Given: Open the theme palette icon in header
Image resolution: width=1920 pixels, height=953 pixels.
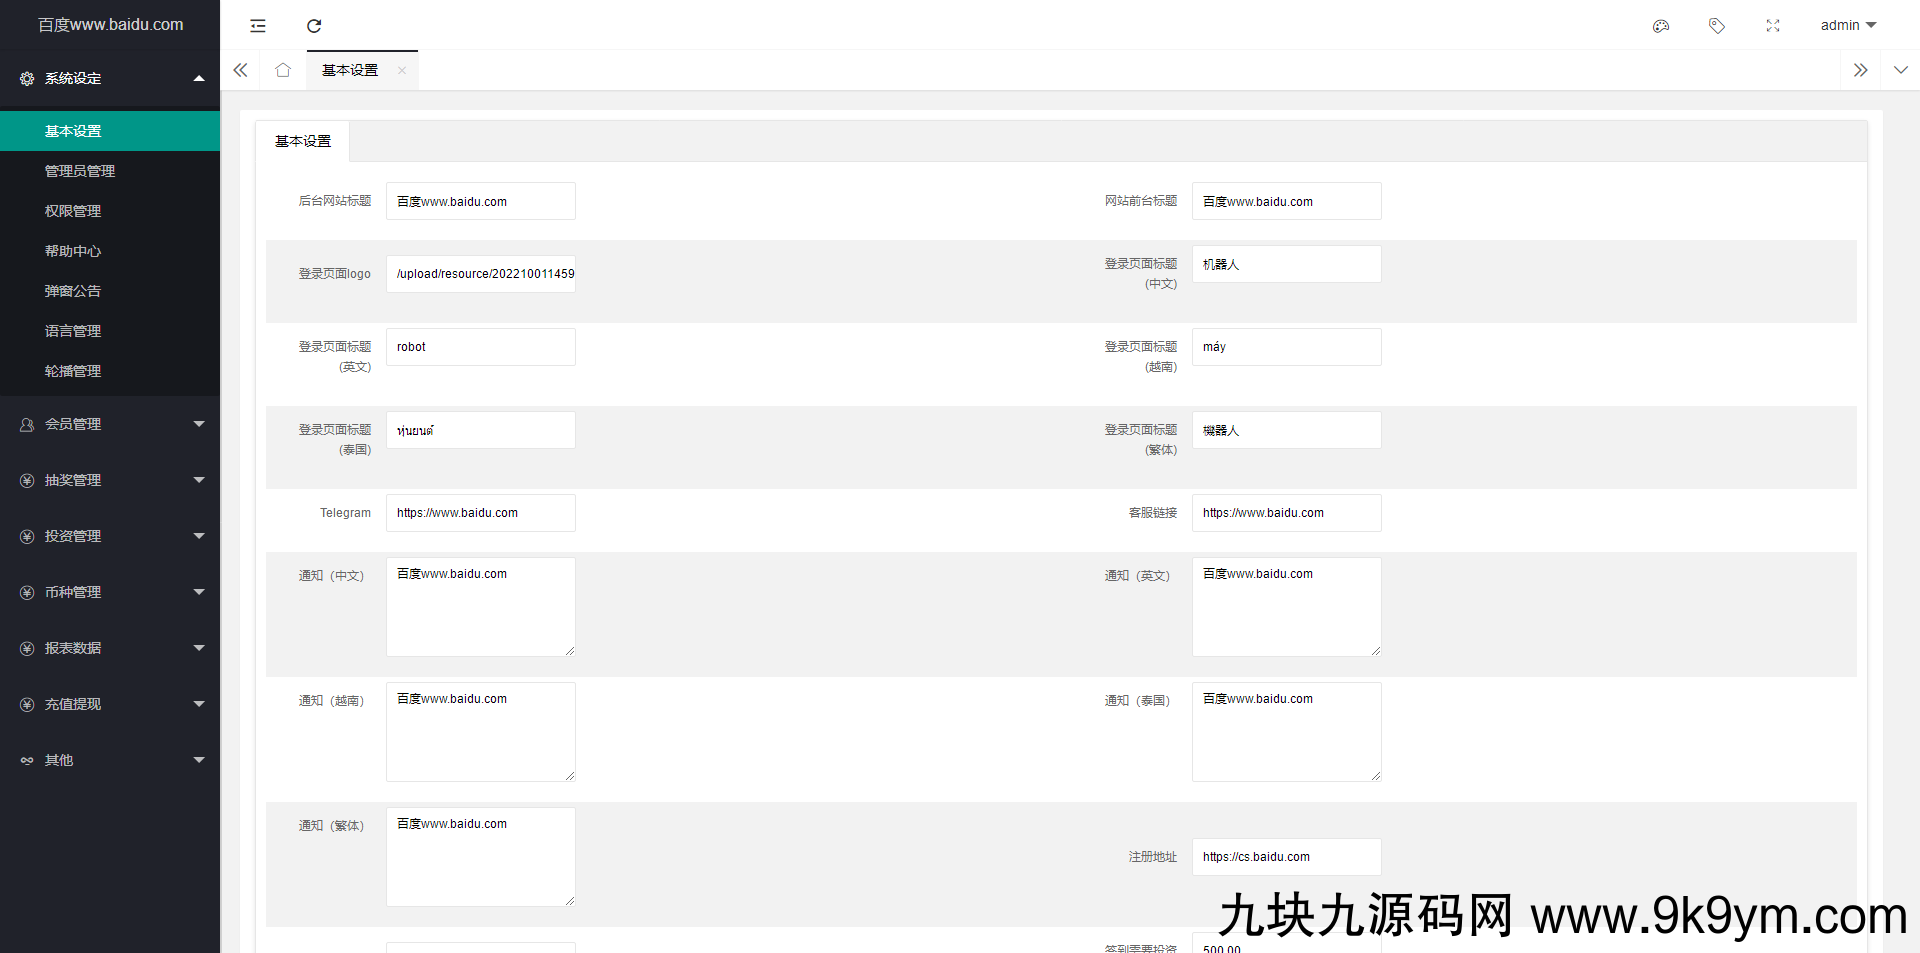Looking at the screenshot, I should point(1661,25).
